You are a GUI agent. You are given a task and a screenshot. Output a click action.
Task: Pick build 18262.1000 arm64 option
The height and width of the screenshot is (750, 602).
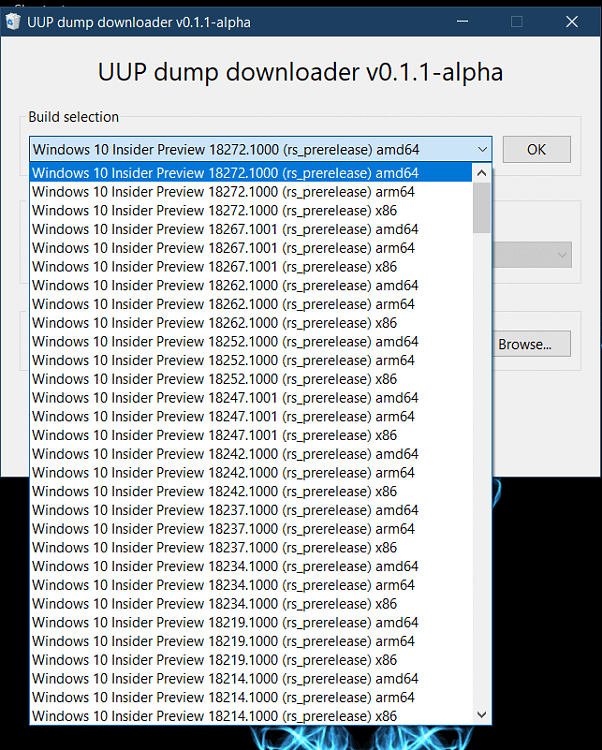coord(223,304)
